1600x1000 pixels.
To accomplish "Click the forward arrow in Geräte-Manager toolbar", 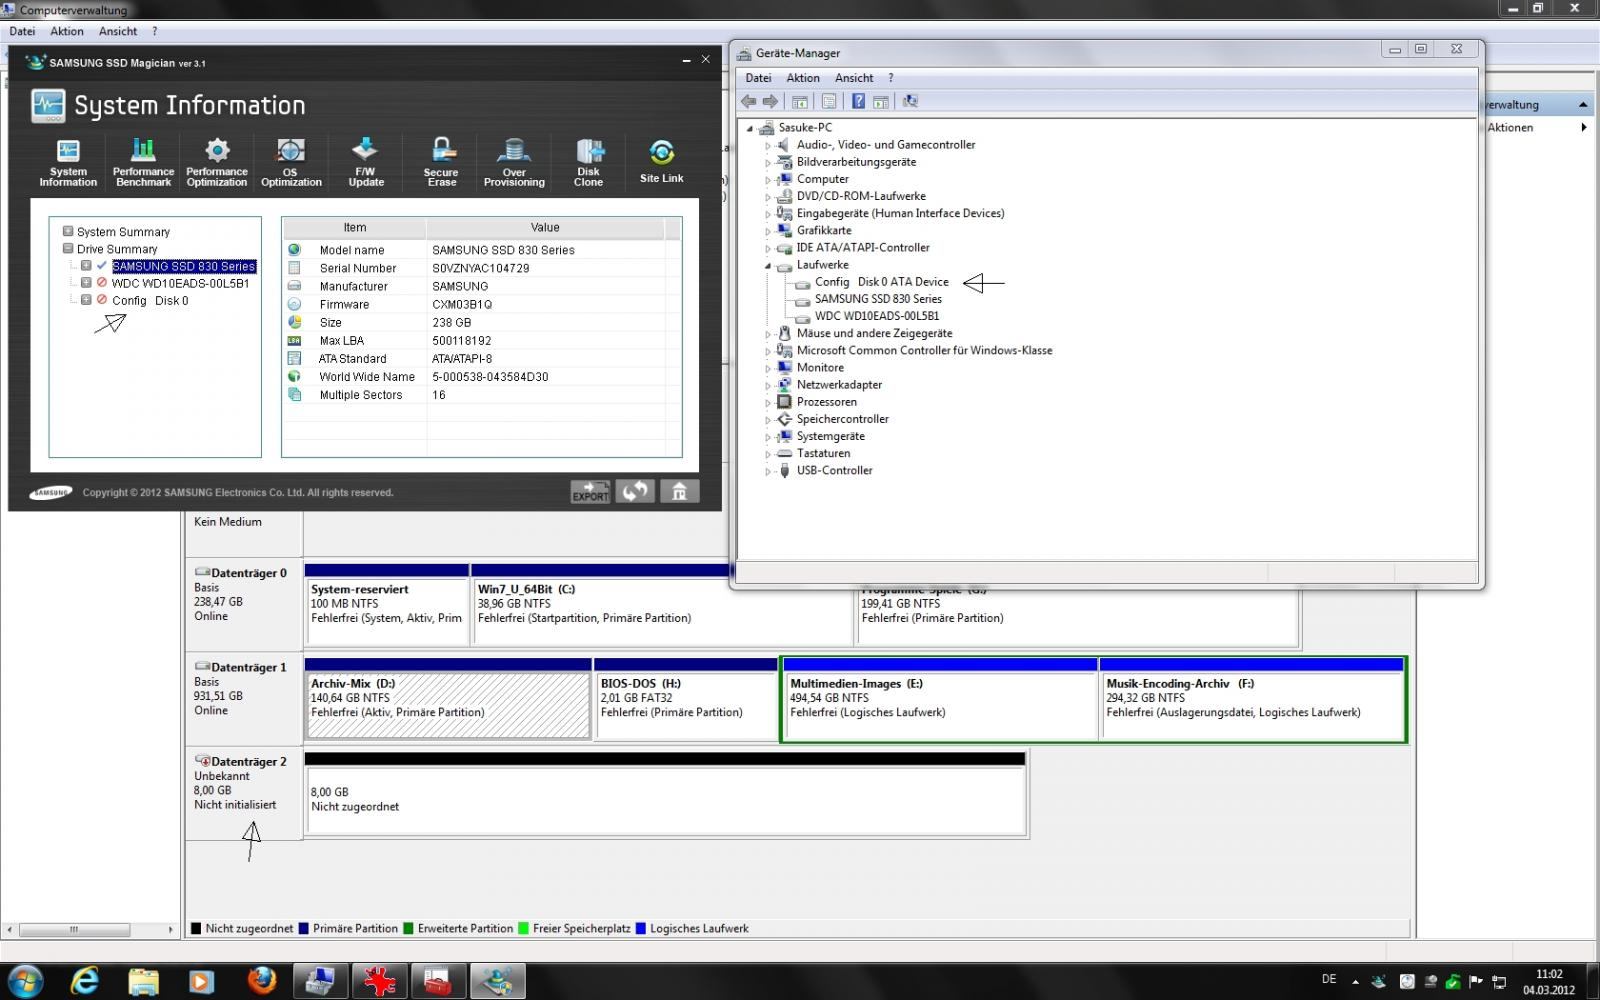I will (x=770, y=101).
